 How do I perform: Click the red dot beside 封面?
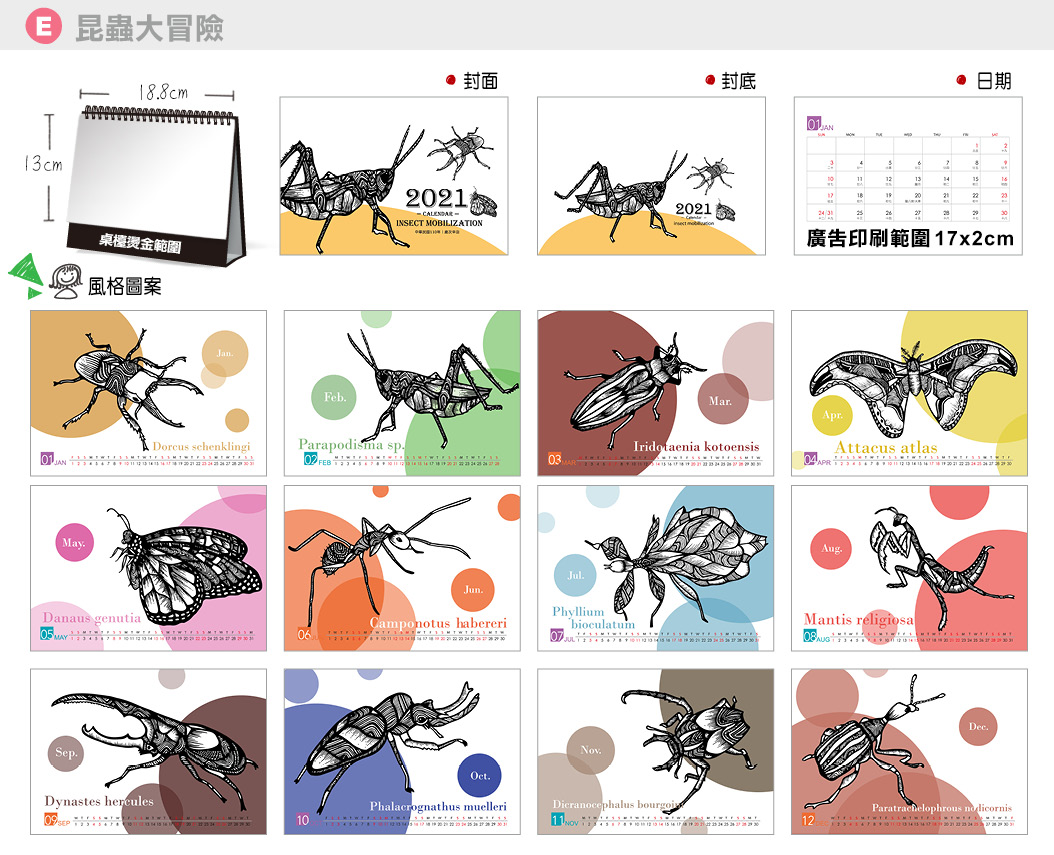[x=451, y=80]
